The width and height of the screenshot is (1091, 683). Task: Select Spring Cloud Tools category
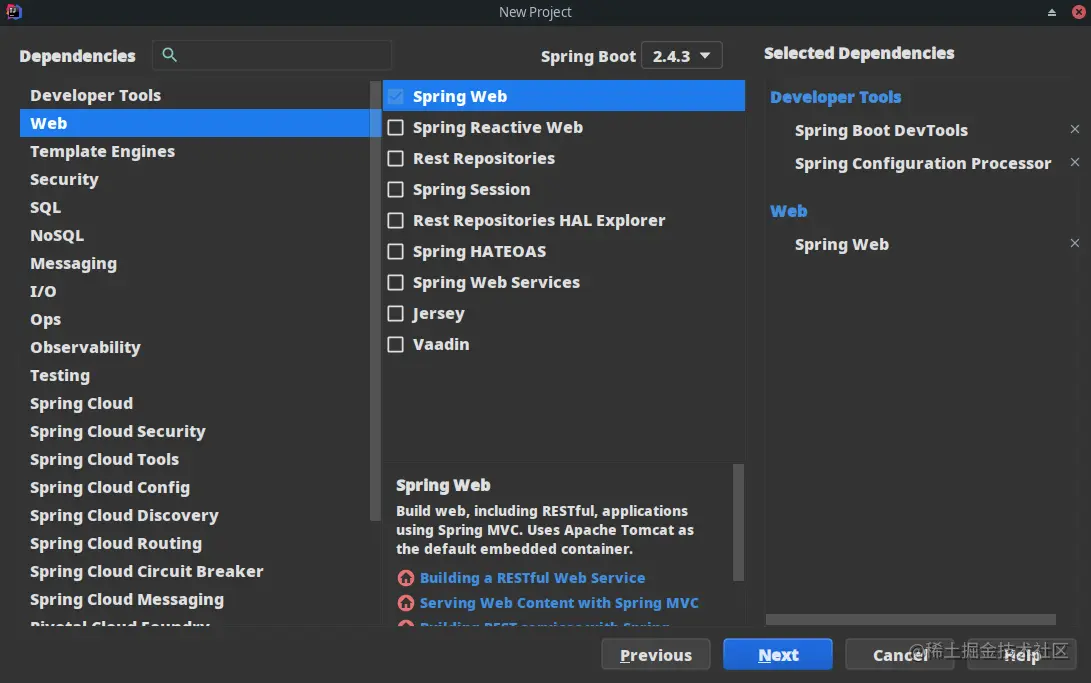click(x=195, y=459)
